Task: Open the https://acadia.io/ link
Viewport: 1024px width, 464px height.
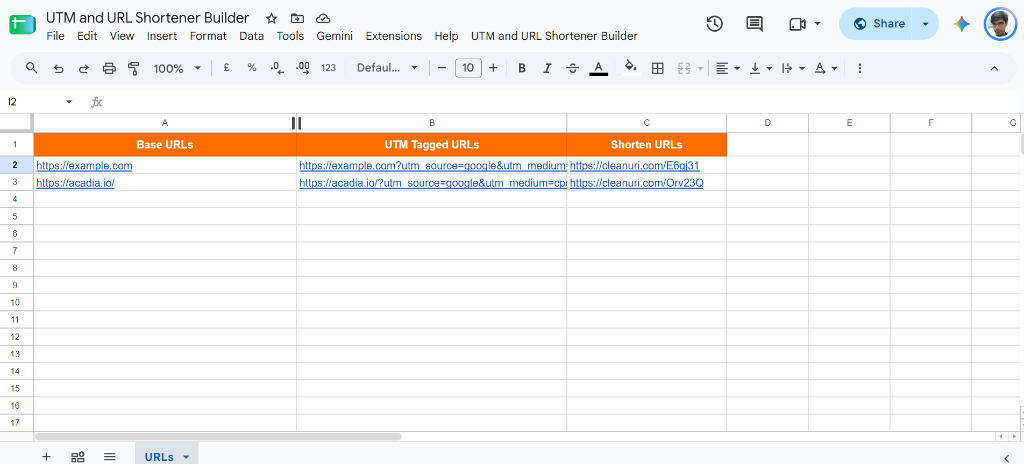Action: [x=76, y=183]
